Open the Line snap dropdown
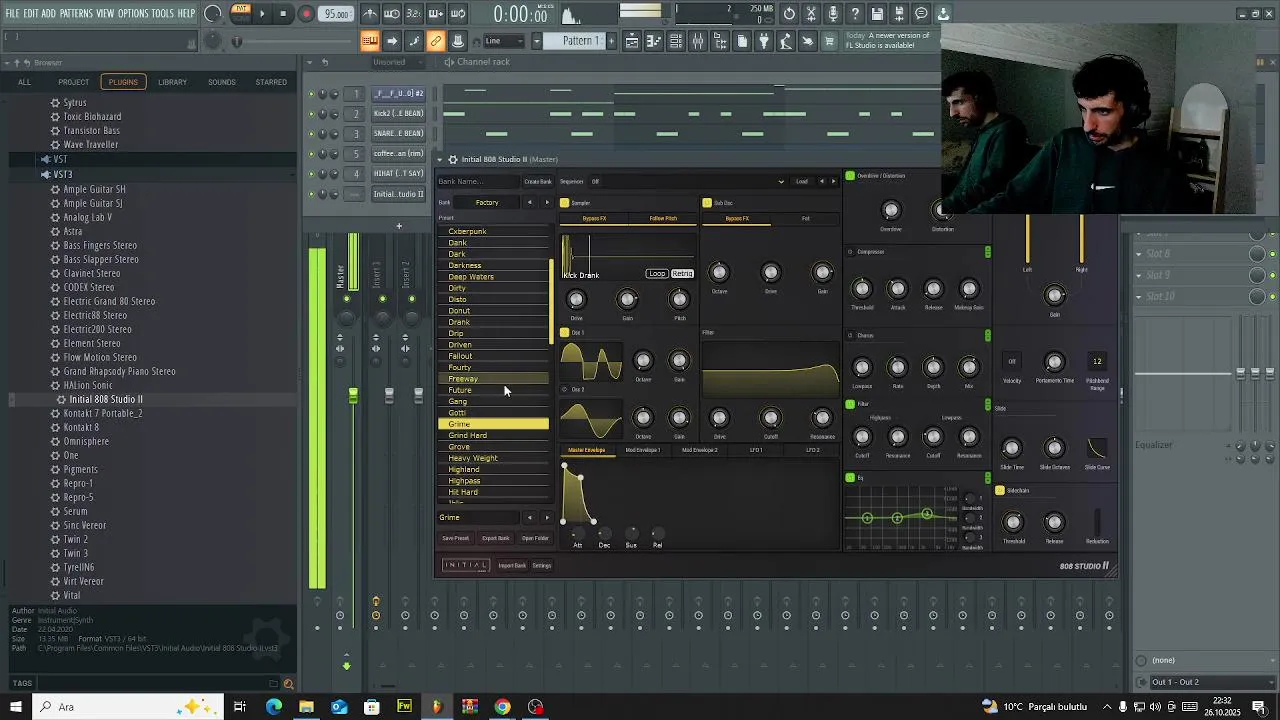 (504, 41)
